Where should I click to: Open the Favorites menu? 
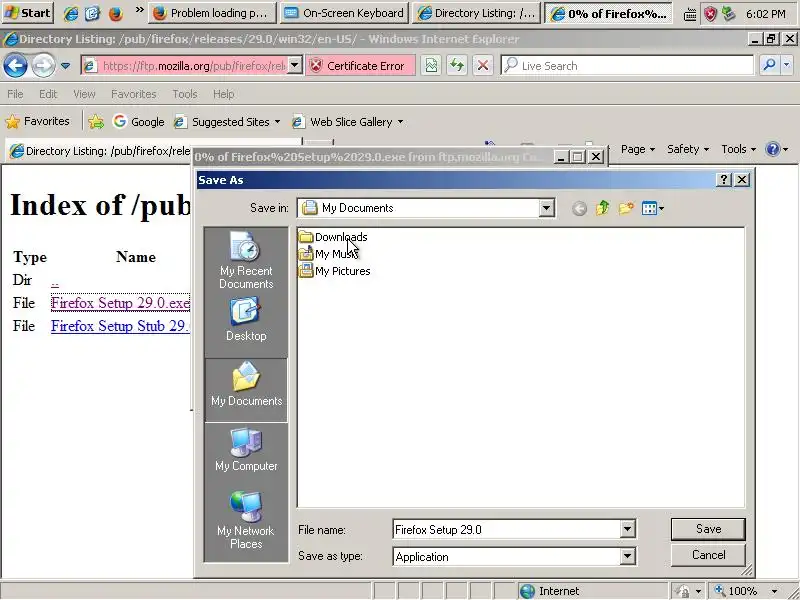(x=134, y=94)
